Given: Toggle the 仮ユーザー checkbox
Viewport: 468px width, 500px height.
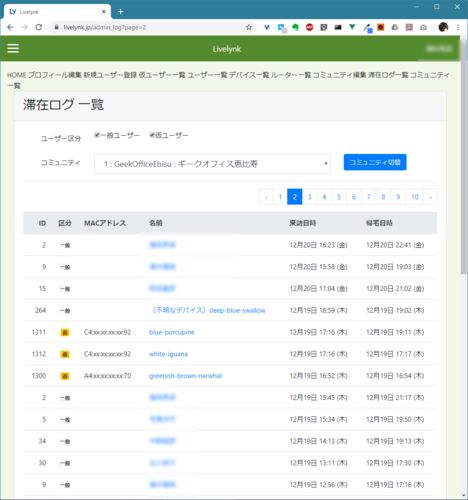Looking at the screenshot, I should 152,135.
